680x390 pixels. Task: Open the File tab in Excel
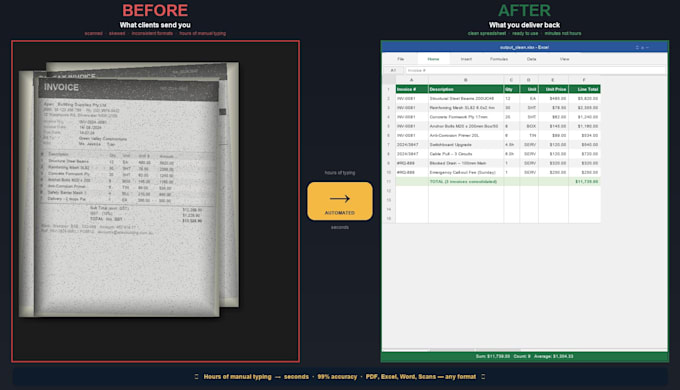coord(400,59)
